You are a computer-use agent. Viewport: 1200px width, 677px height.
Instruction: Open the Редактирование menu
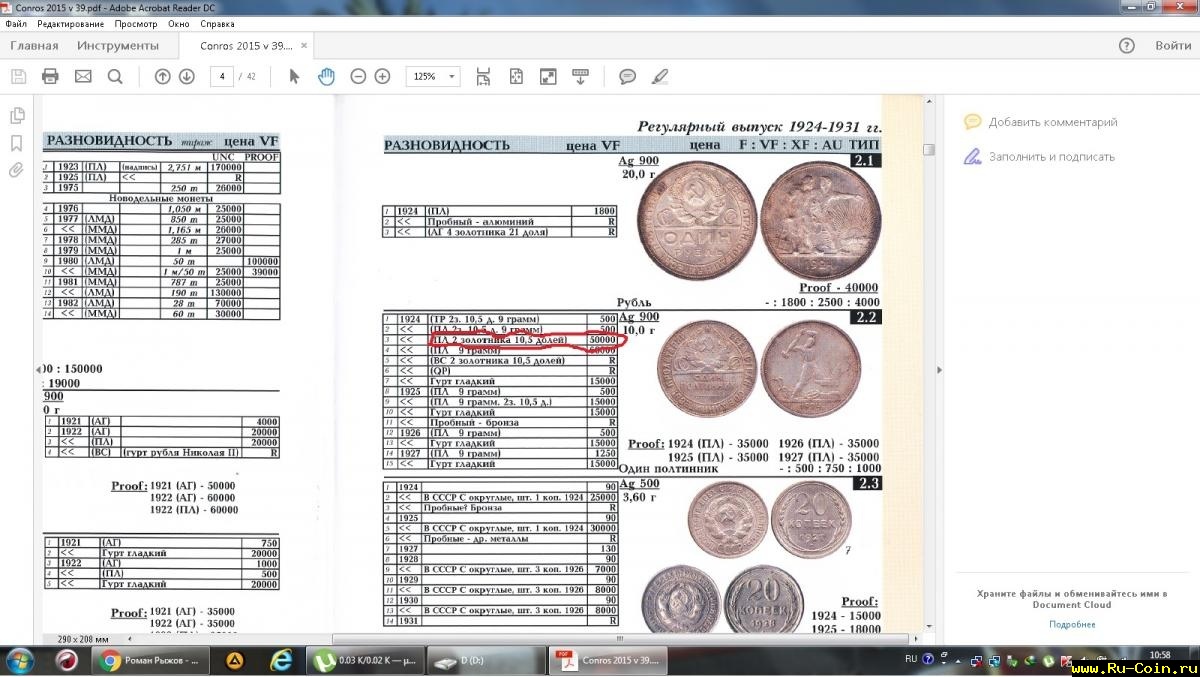70,23
